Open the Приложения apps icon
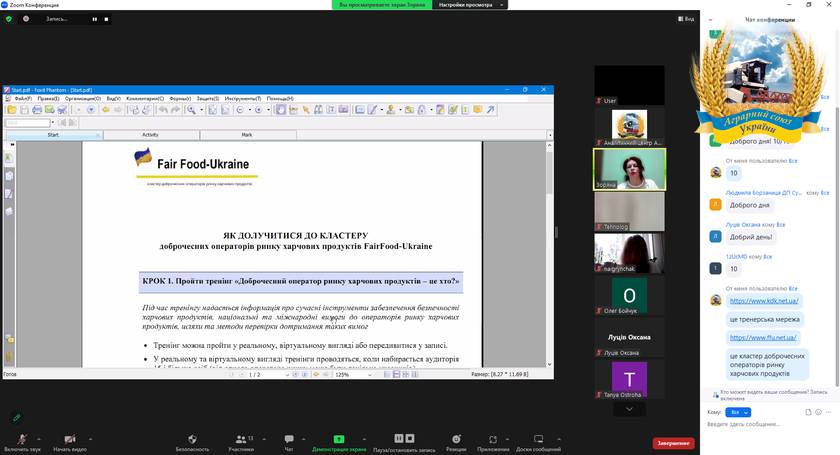 pos(493,442)
